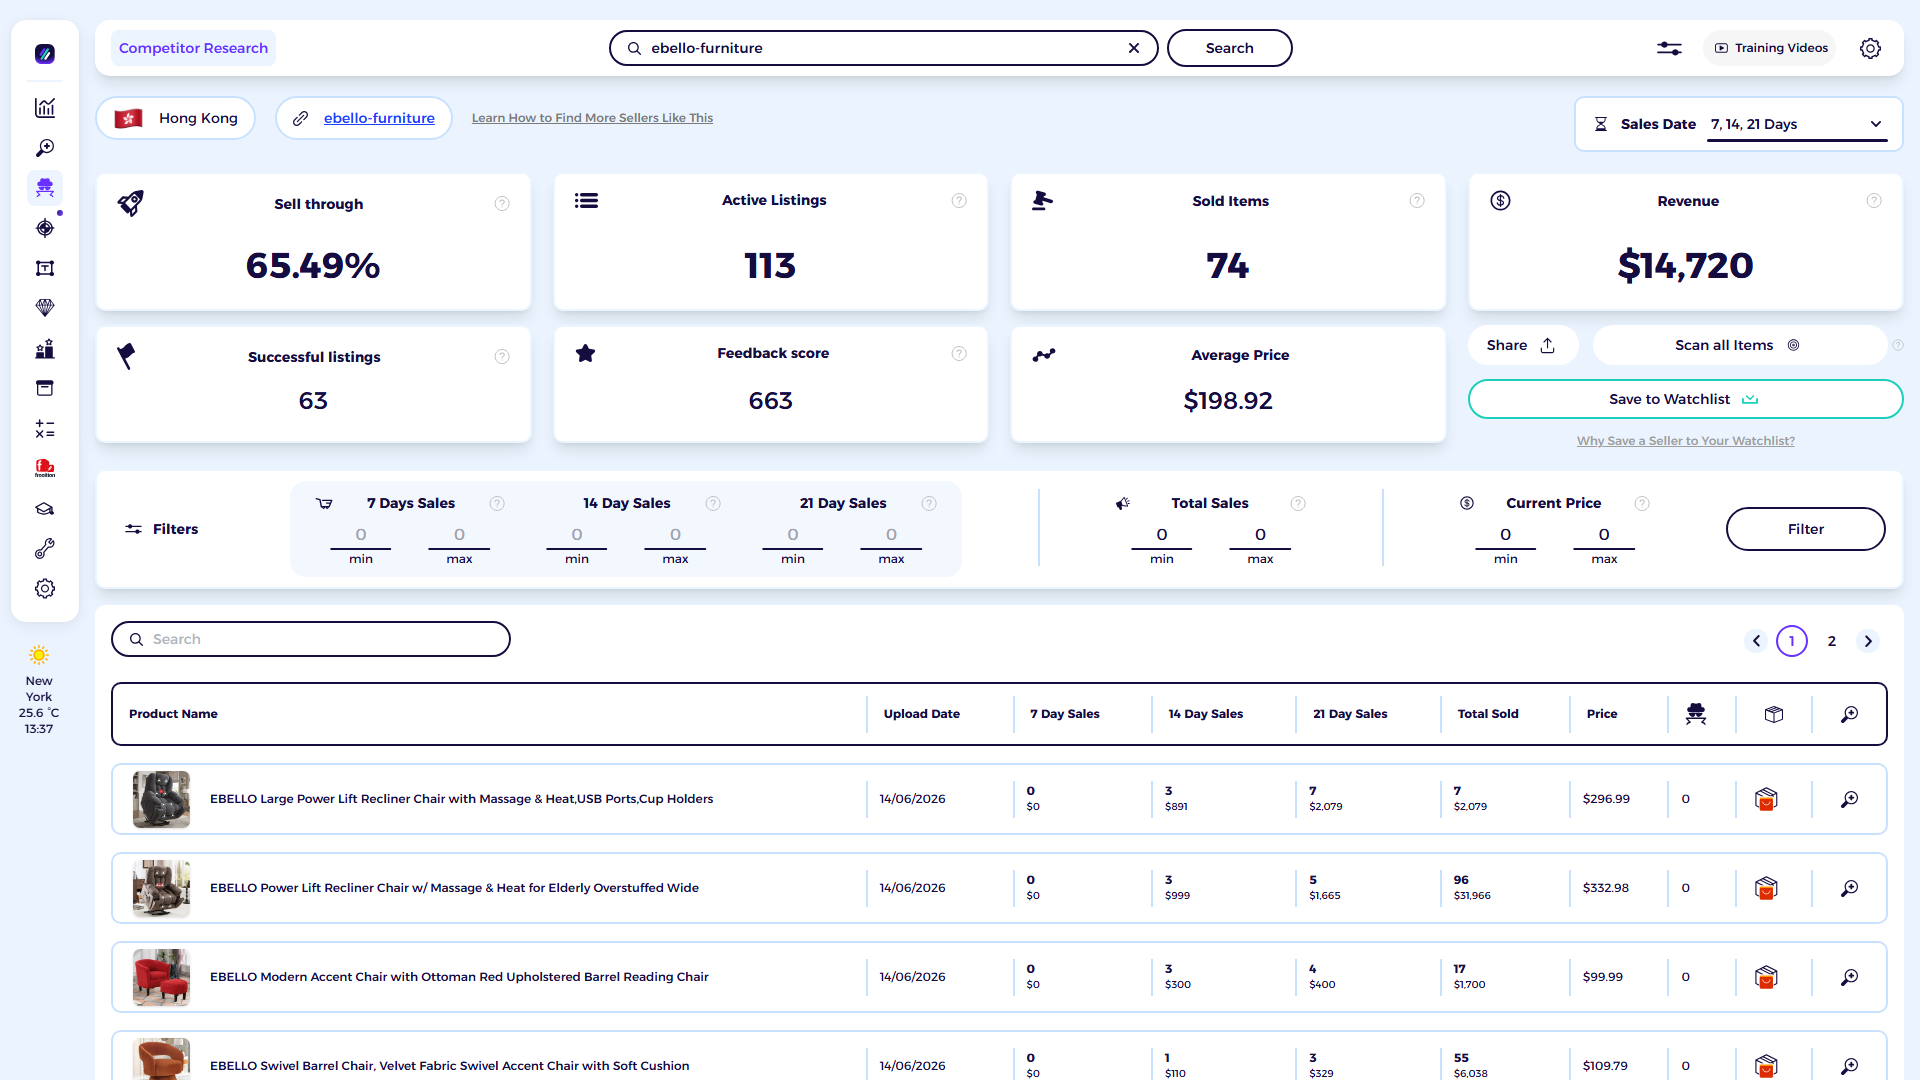The width and height of the screenshot is (1920, 1080).
Task: Open the graduation cap academy sidebar icon
Action: [45, 509]
